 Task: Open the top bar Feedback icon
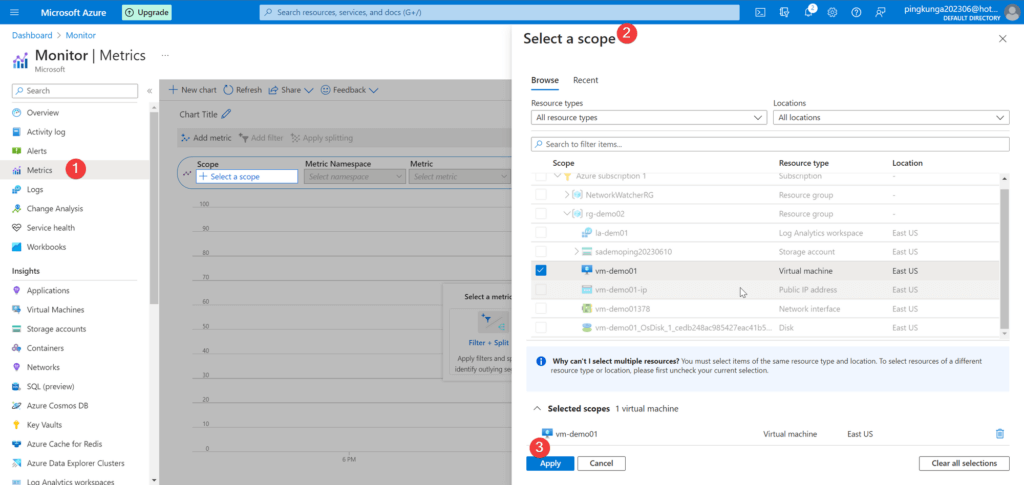pyautogui.click(x=880, y=12)
